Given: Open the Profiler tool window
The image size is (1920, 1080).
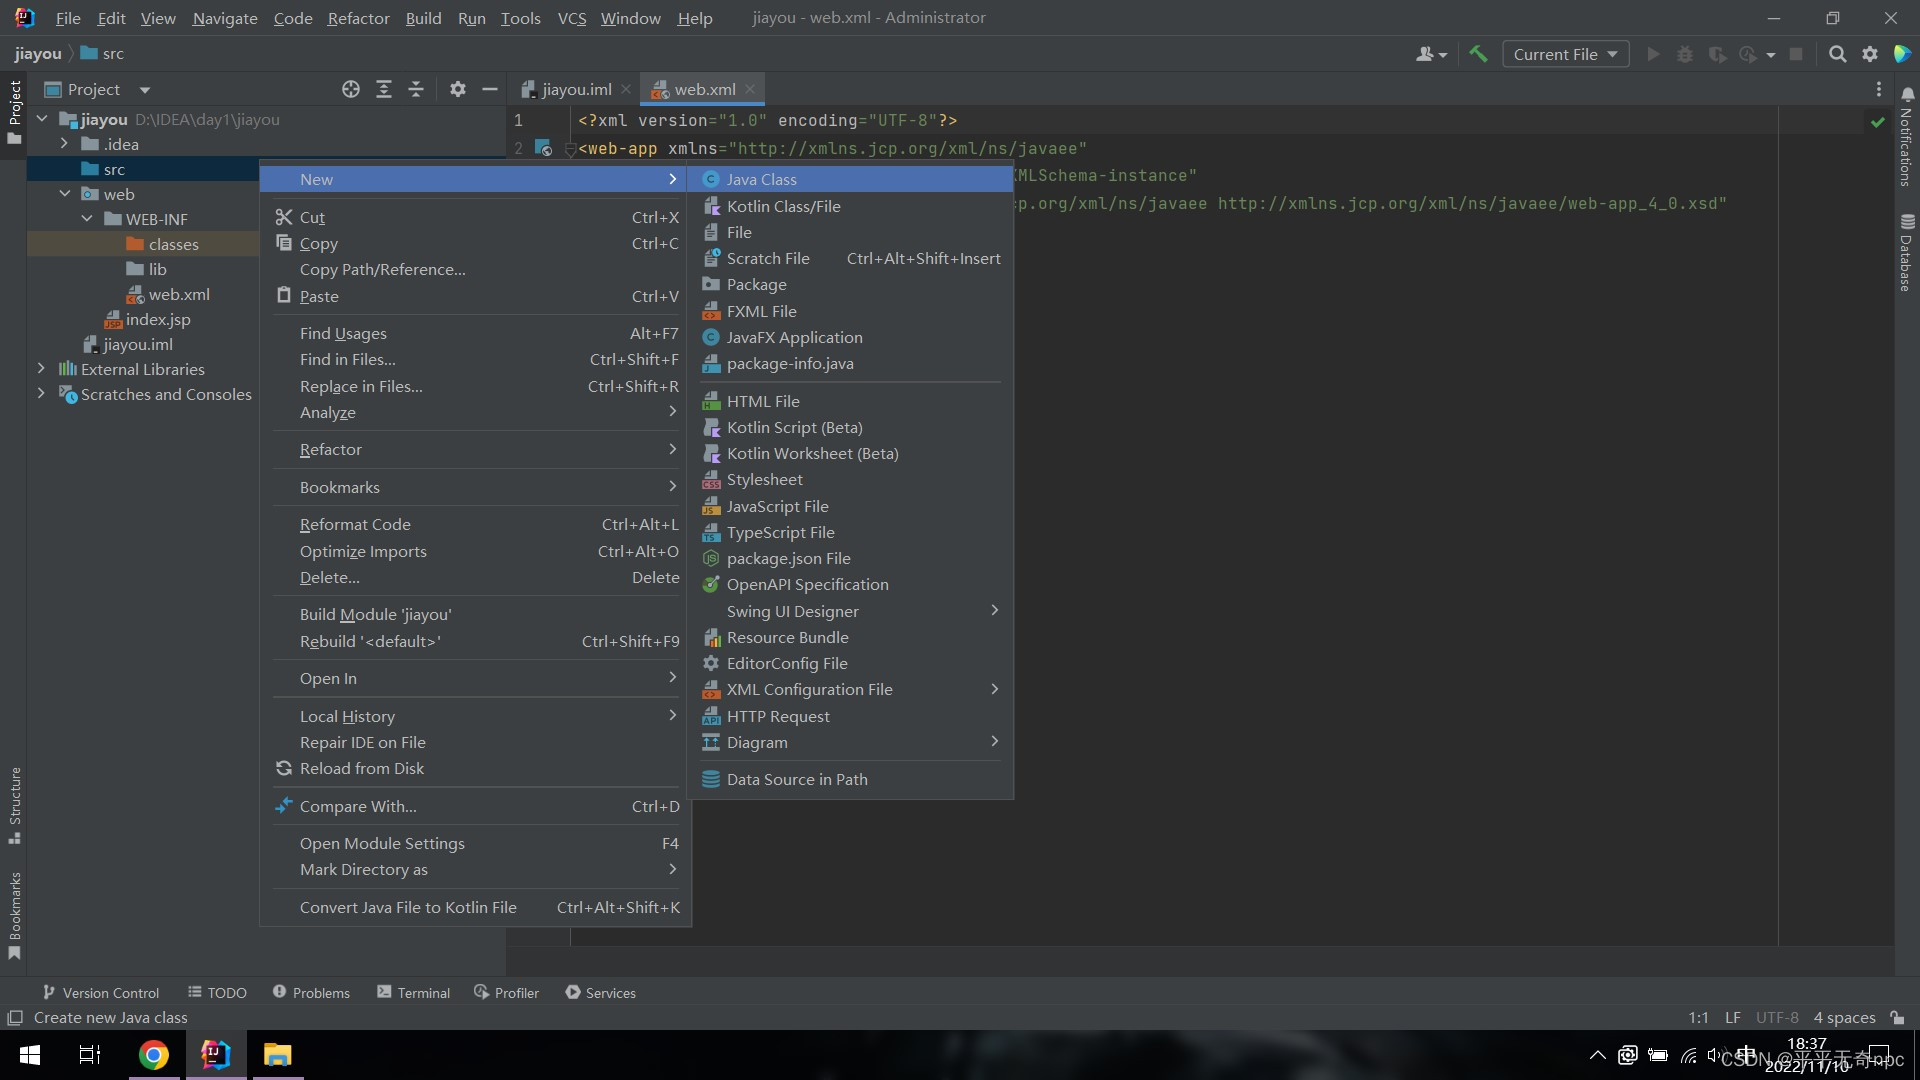Looking at the screenshot, I should [x=506, y=992].
